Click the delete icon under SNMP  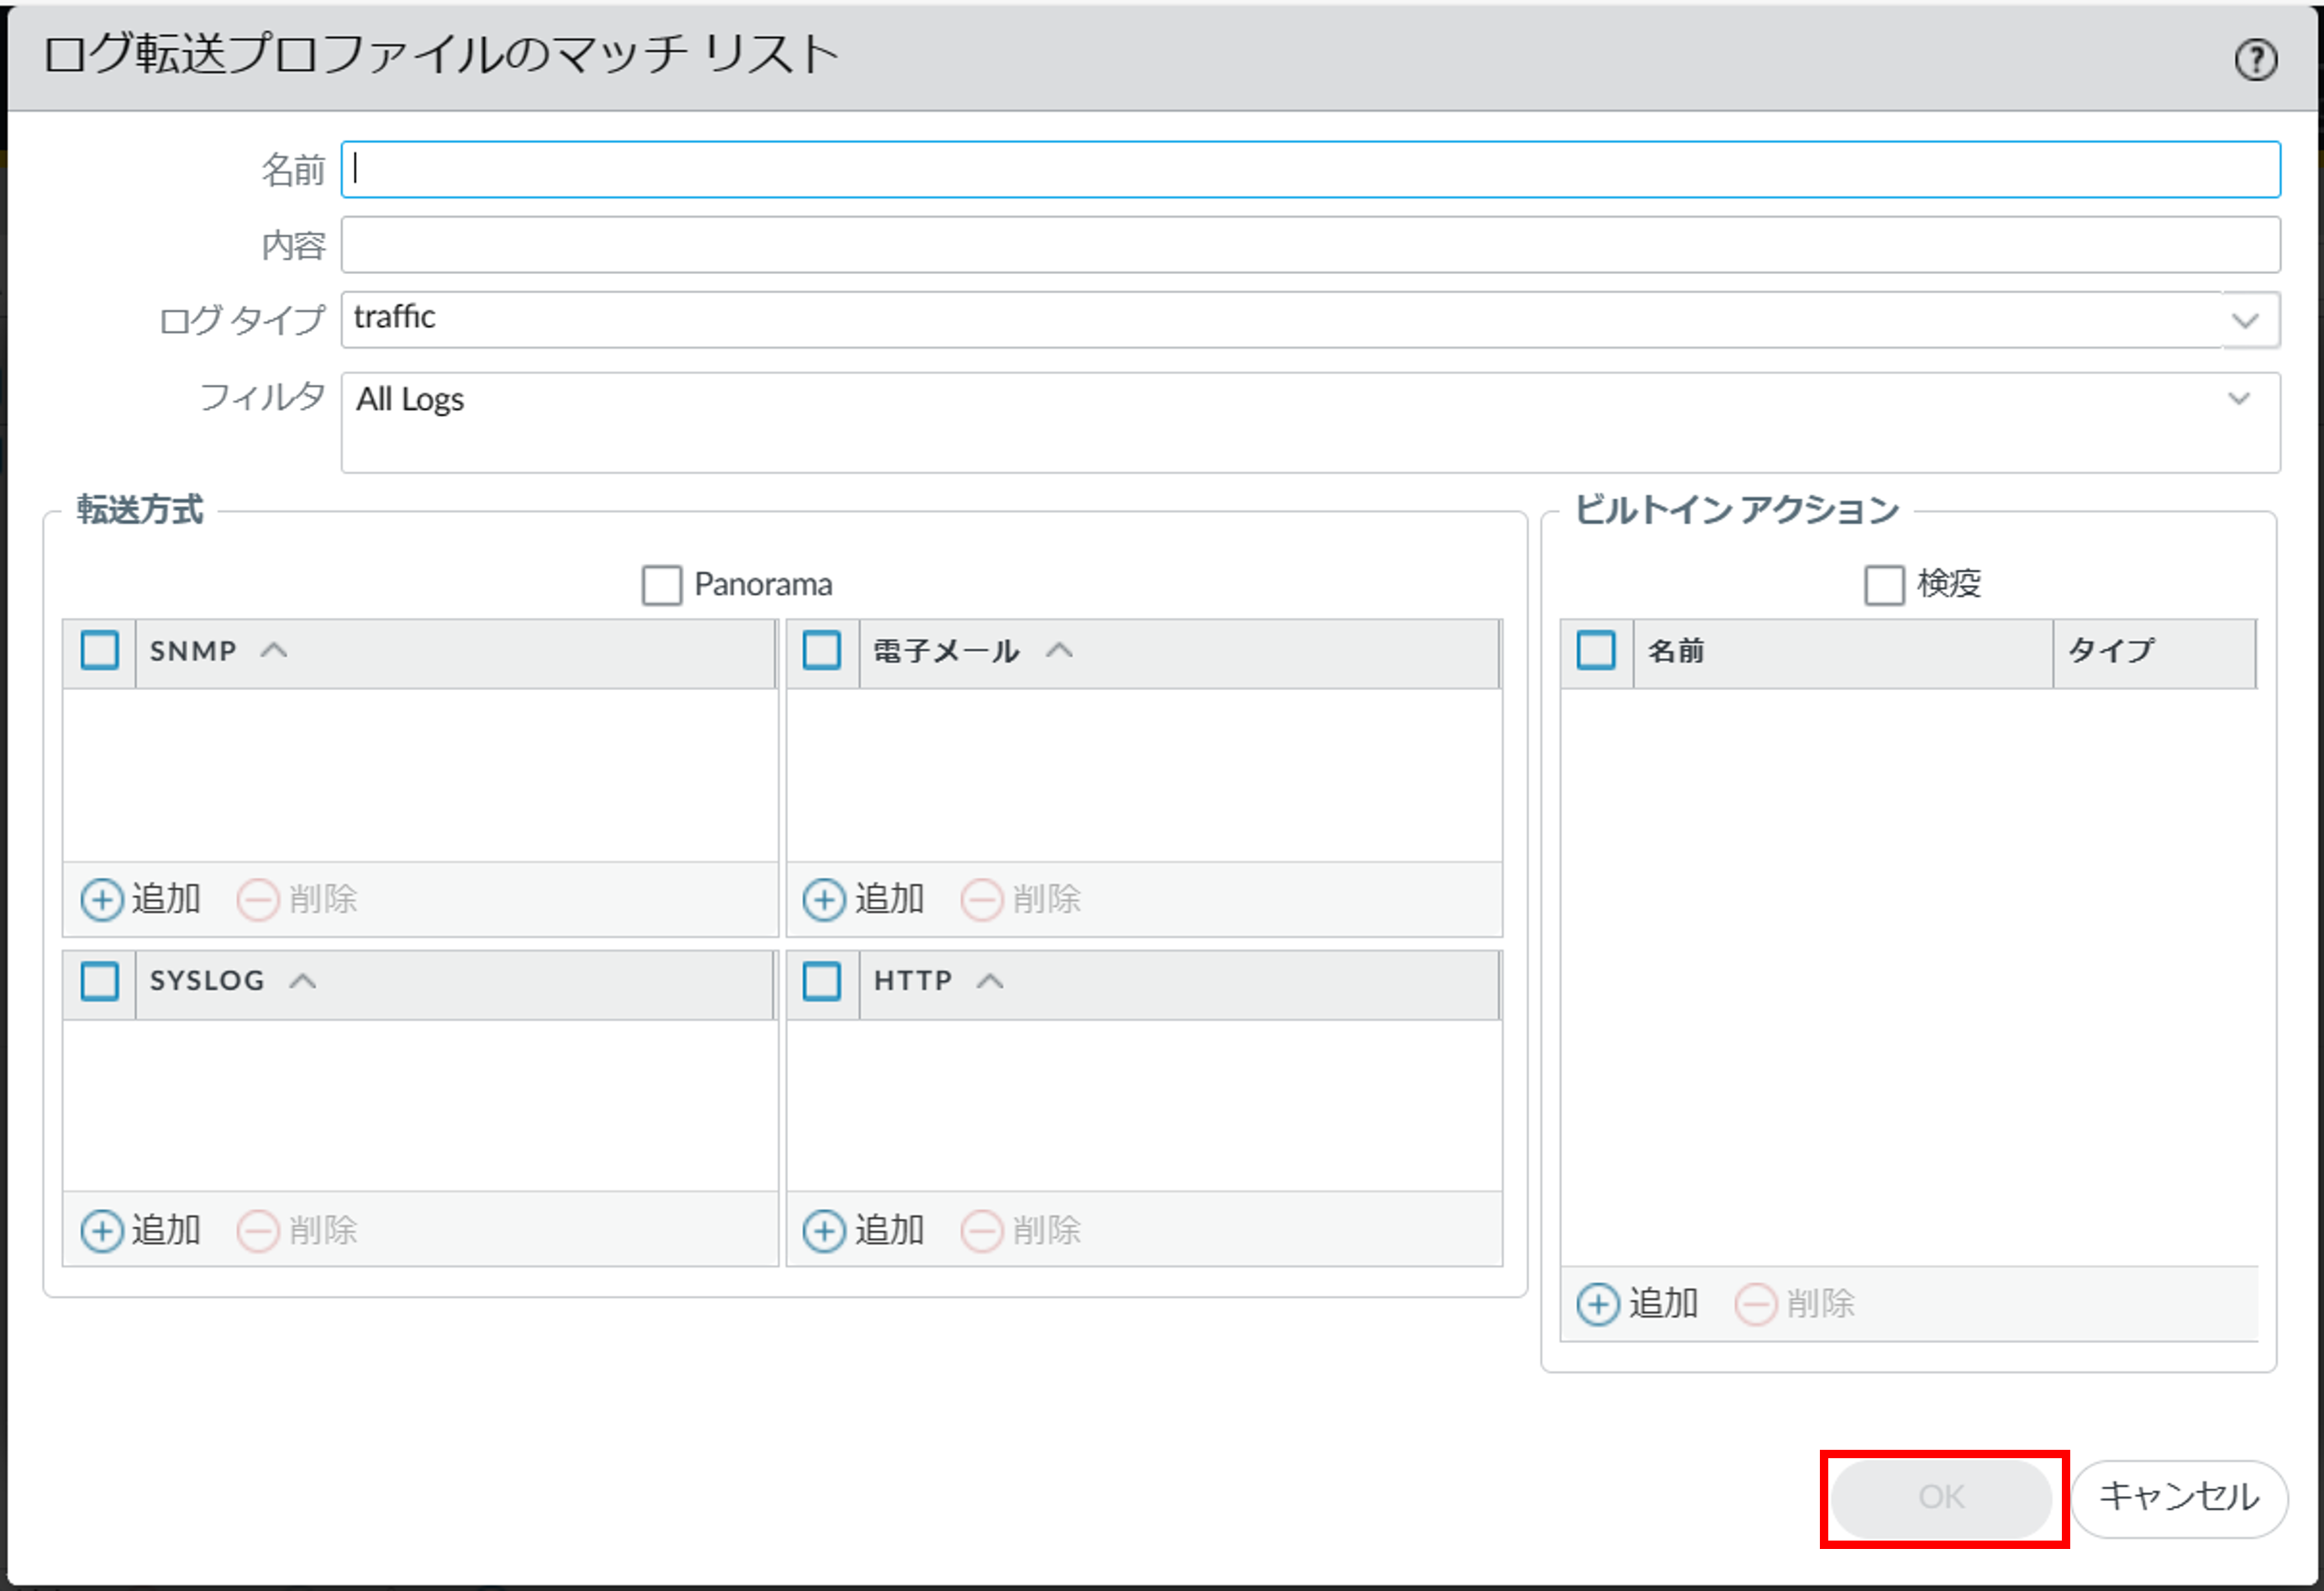tap(258, 899)
